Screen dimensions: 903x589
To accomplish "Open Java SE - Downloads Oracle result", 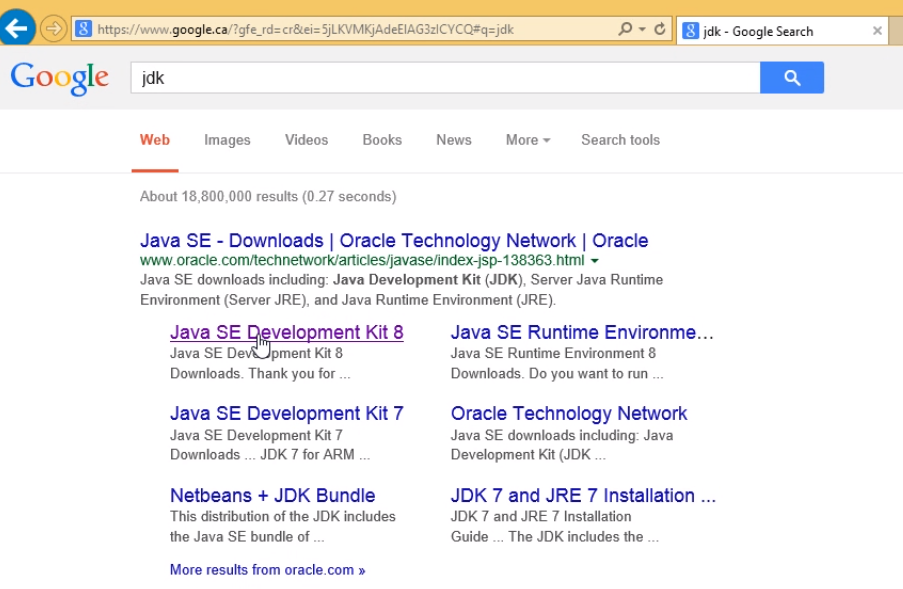I will pos(394,240).
